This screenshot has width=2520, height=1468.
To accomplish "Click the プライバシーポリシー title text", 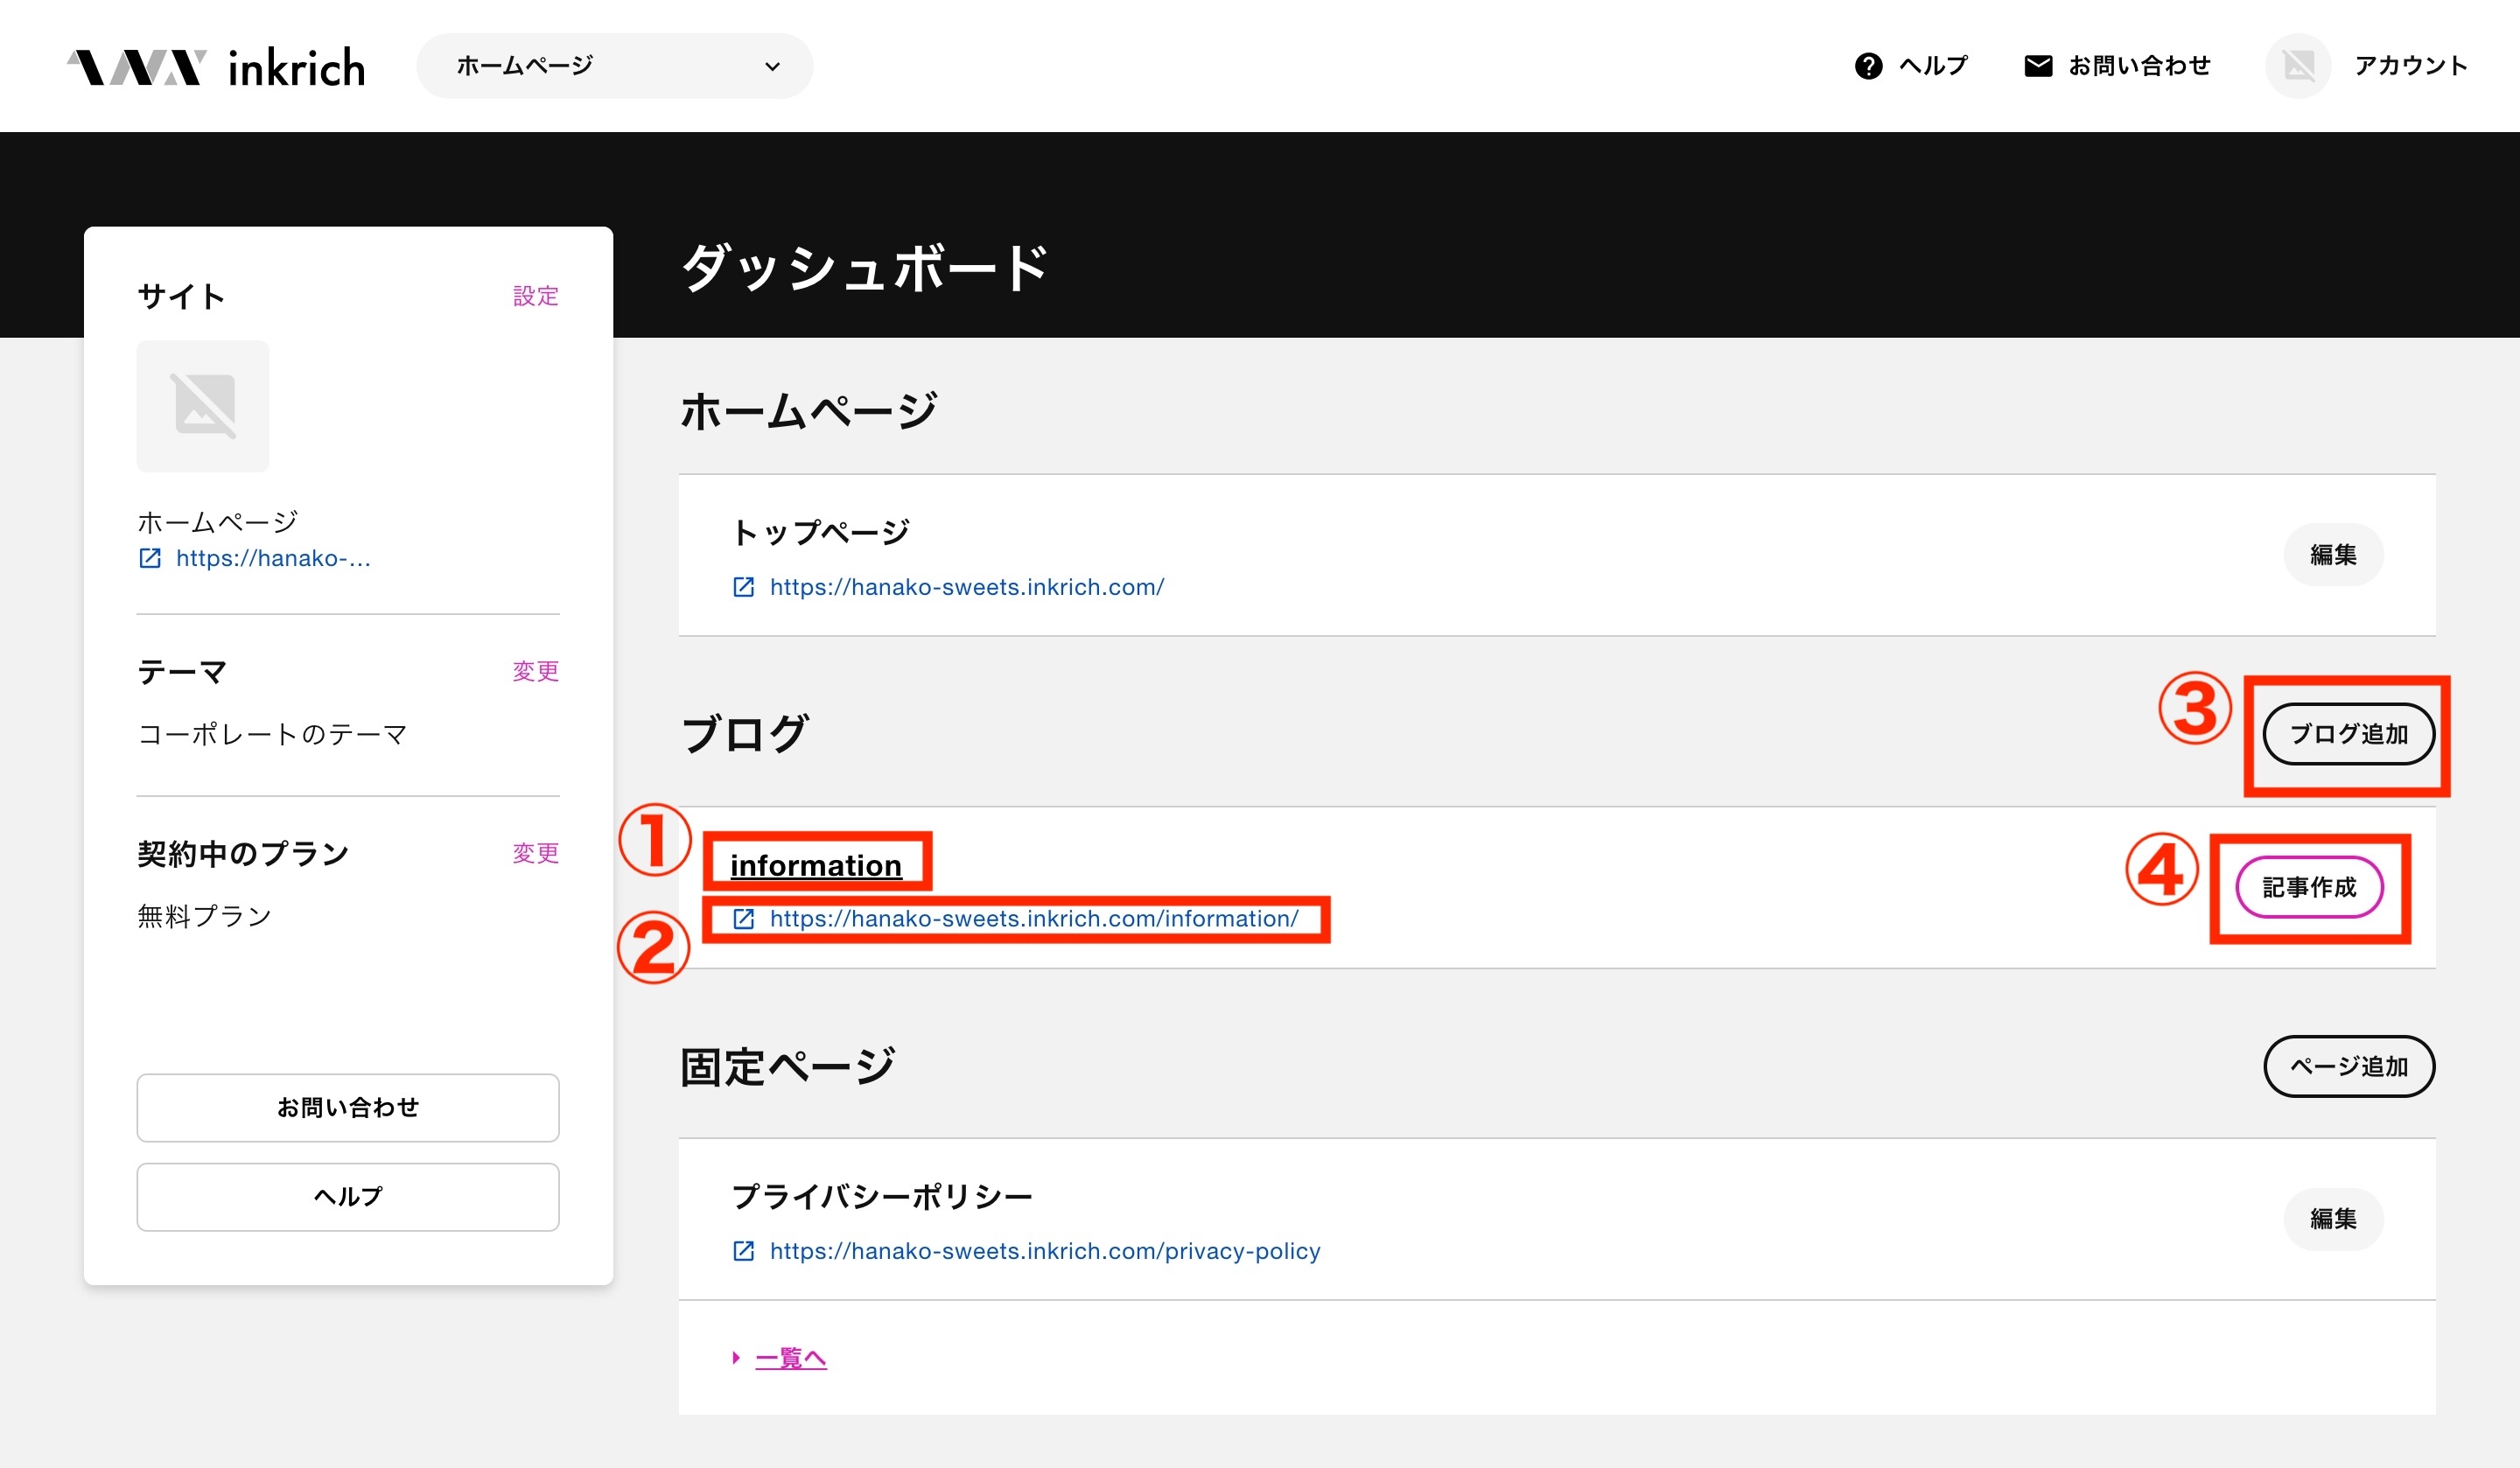I will click(x=882, y=1196).
